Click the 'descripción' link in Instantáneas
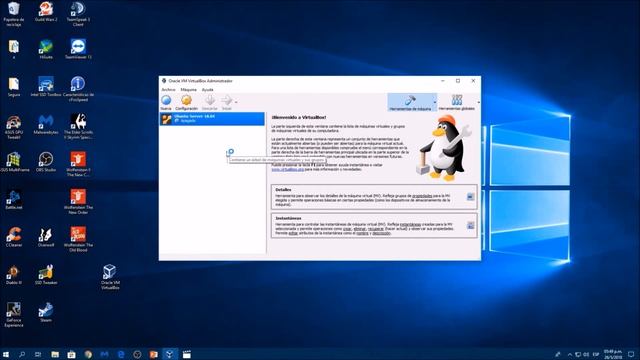Image resolution: width=640 pixels, height=360 pixels. point(381,233)
